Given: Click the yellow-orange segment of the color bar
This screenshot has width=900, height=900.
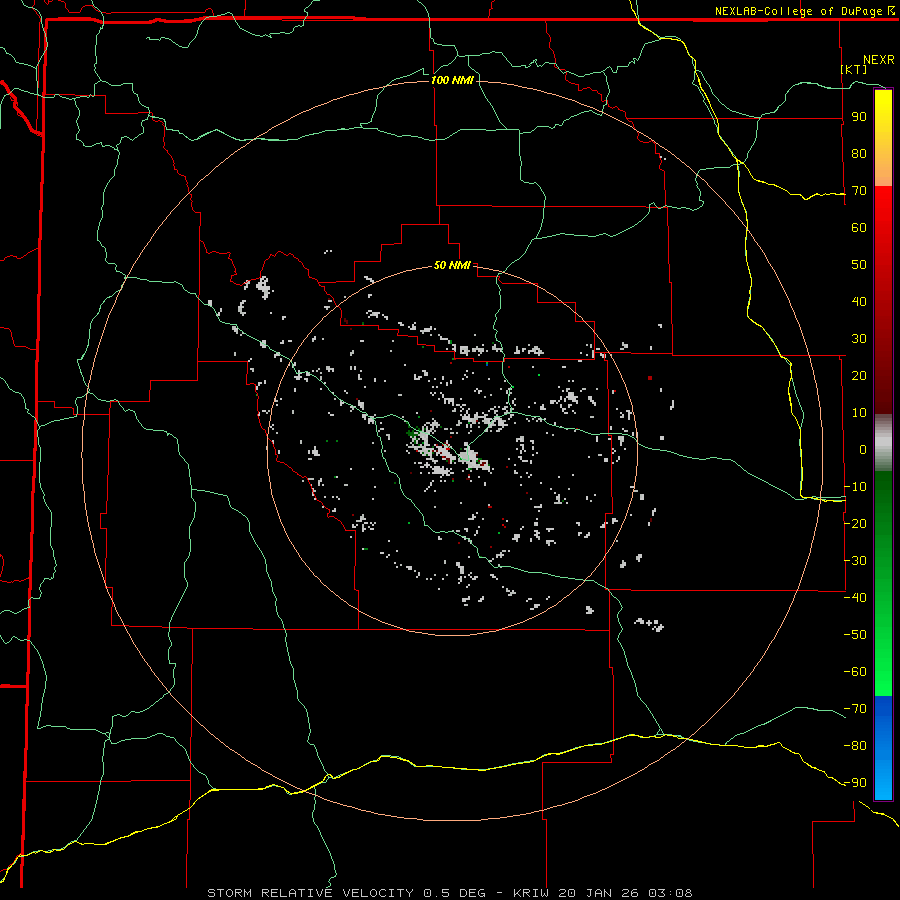Looking at the screenshot, I should [883, 138].
